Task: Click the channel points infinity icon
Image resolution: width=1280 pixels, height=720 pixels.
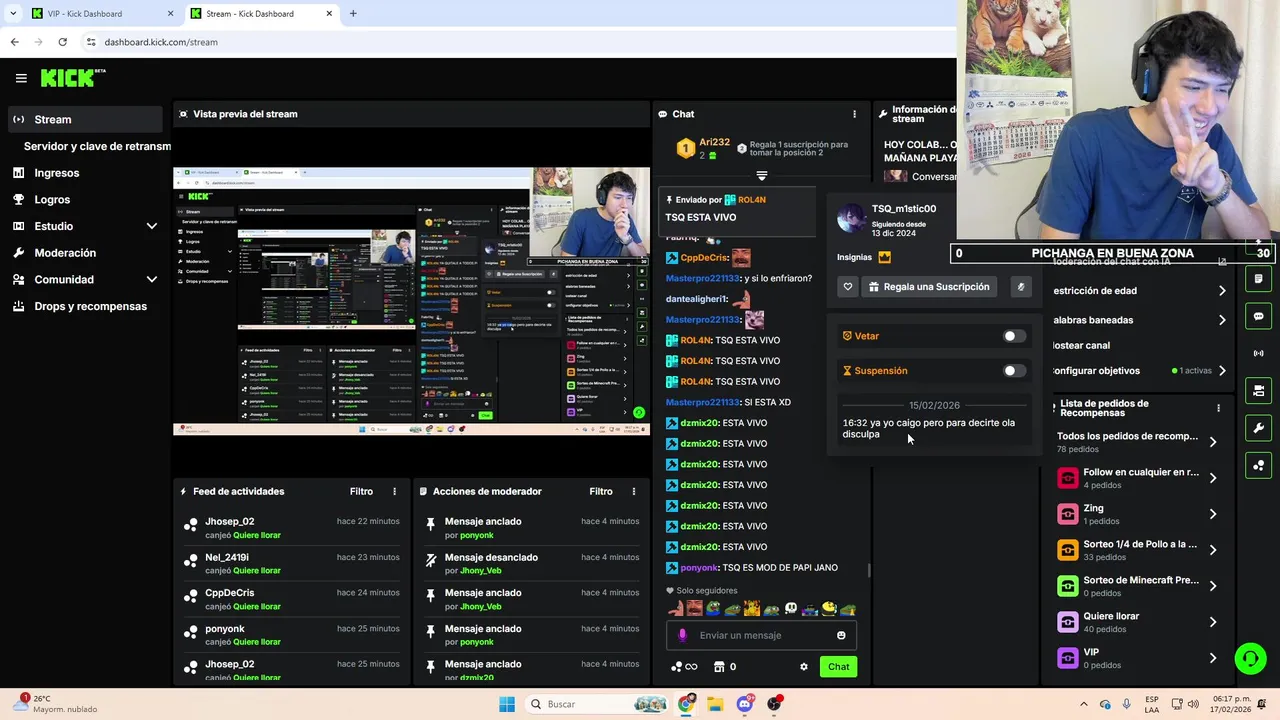Action: [x=685, y=667]
